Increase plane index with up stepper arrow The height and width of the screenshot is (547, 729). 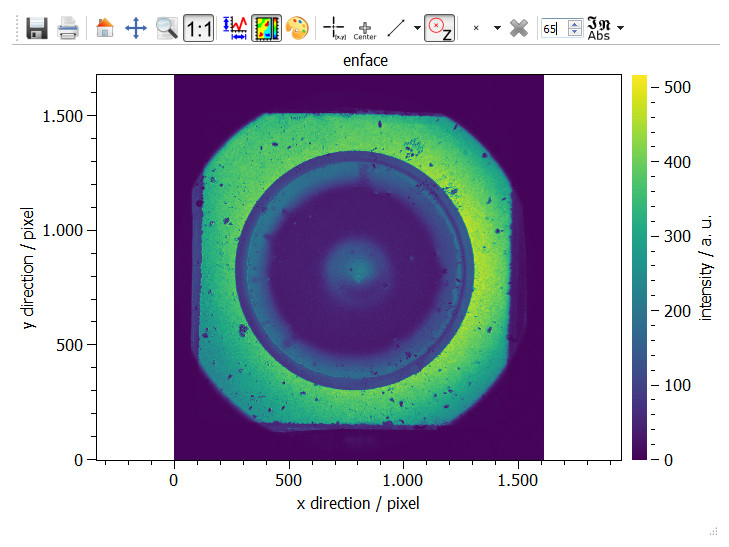click(575, 24)
